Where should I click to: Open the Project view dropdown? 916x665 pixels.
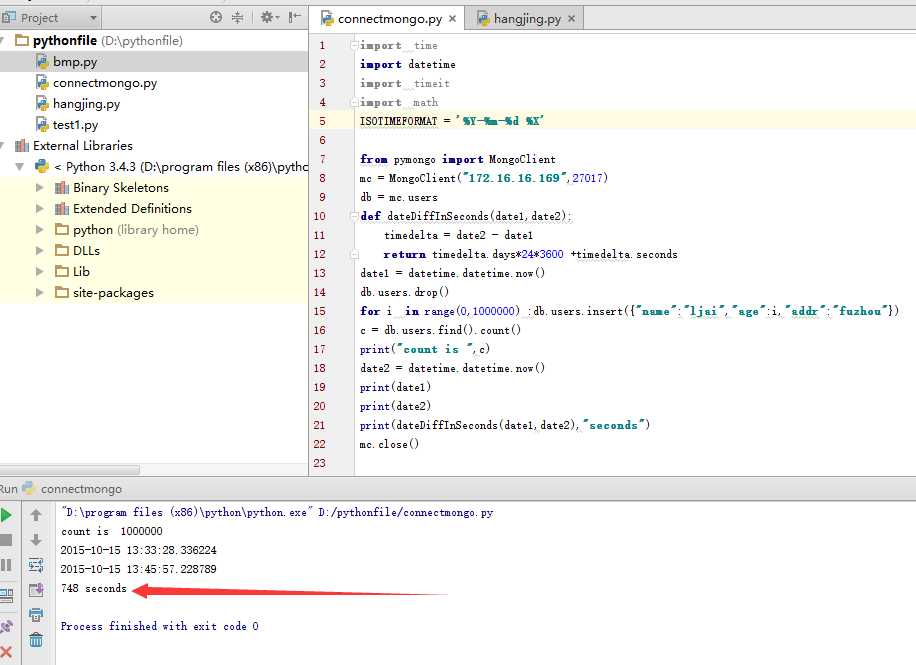(93, 18)
